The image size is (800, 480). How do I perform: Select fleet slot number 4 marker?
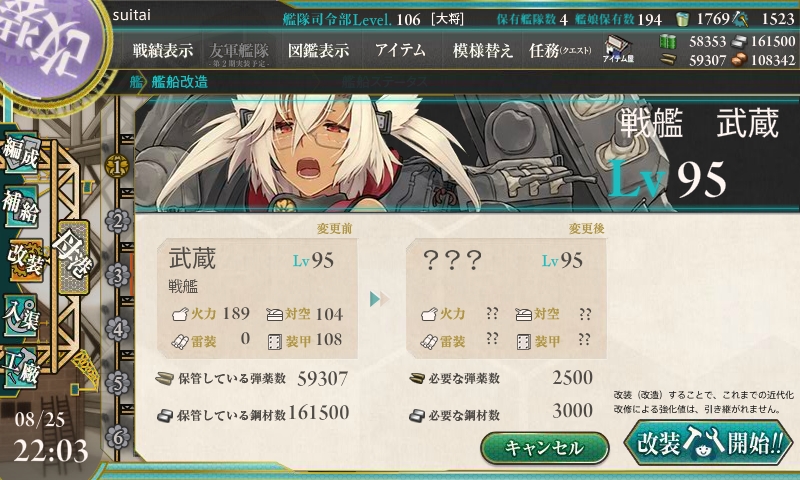(118, 329)
